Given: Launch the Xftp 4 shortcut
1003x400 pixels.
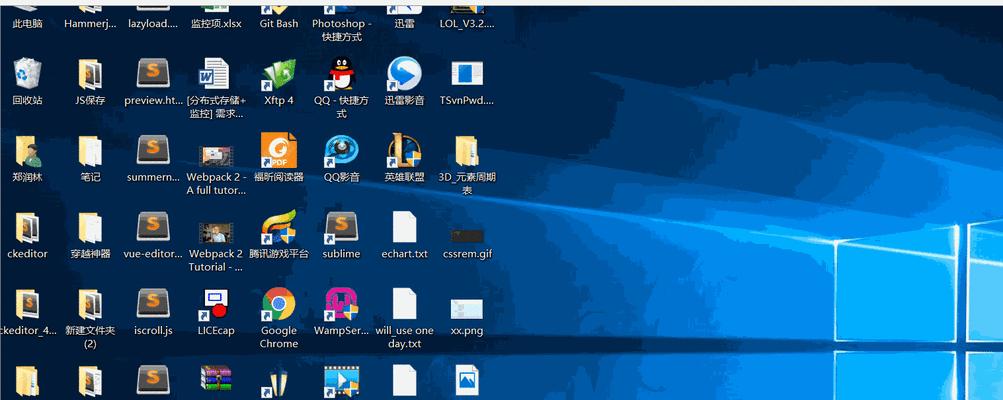Looking at the screenshot, I should point(279,74).
